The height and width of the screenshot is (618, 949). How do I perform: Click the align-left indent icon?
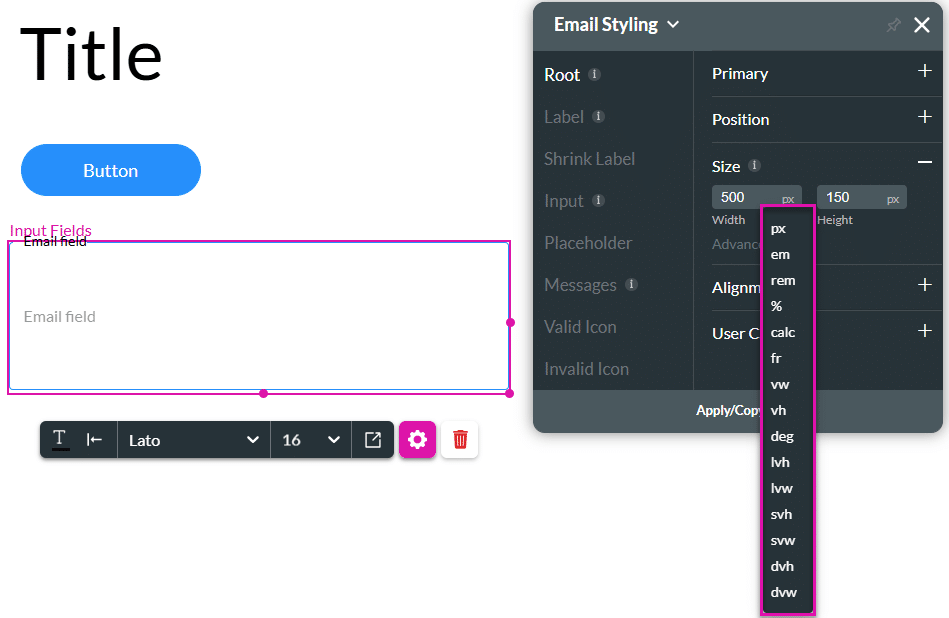coord(94,439)
